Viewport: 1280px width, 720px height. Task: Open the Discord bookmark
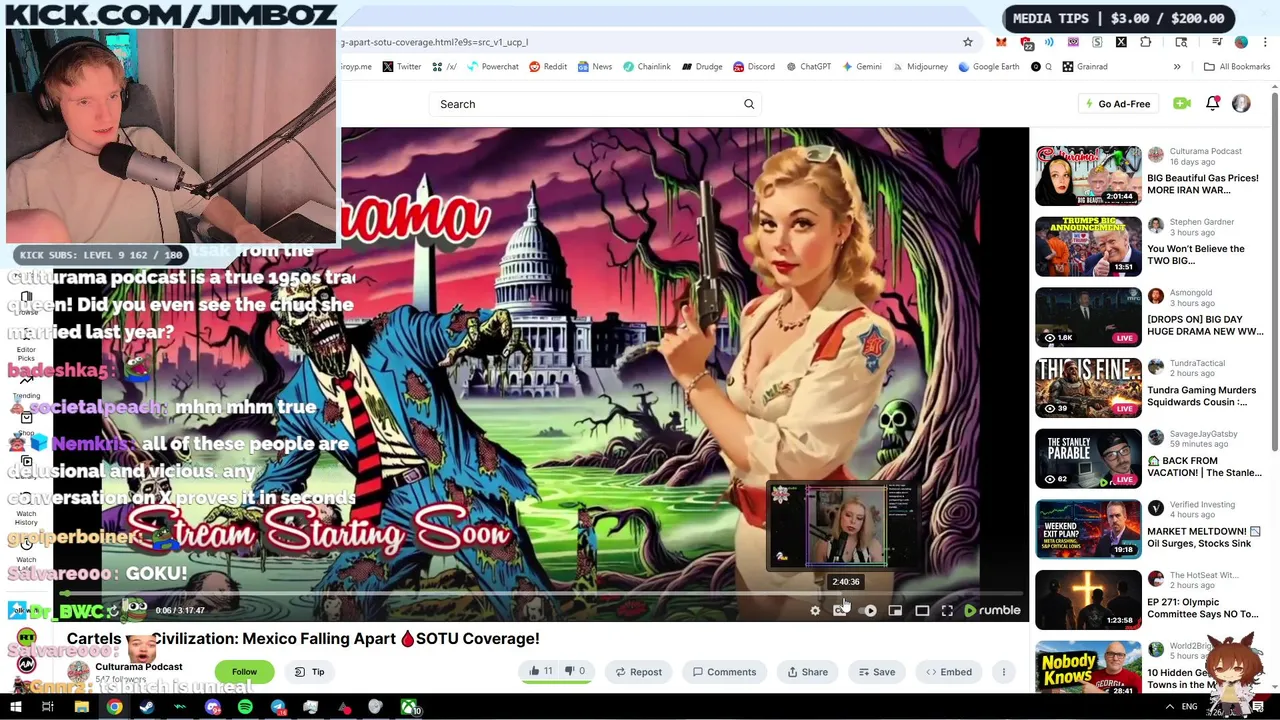754,67
